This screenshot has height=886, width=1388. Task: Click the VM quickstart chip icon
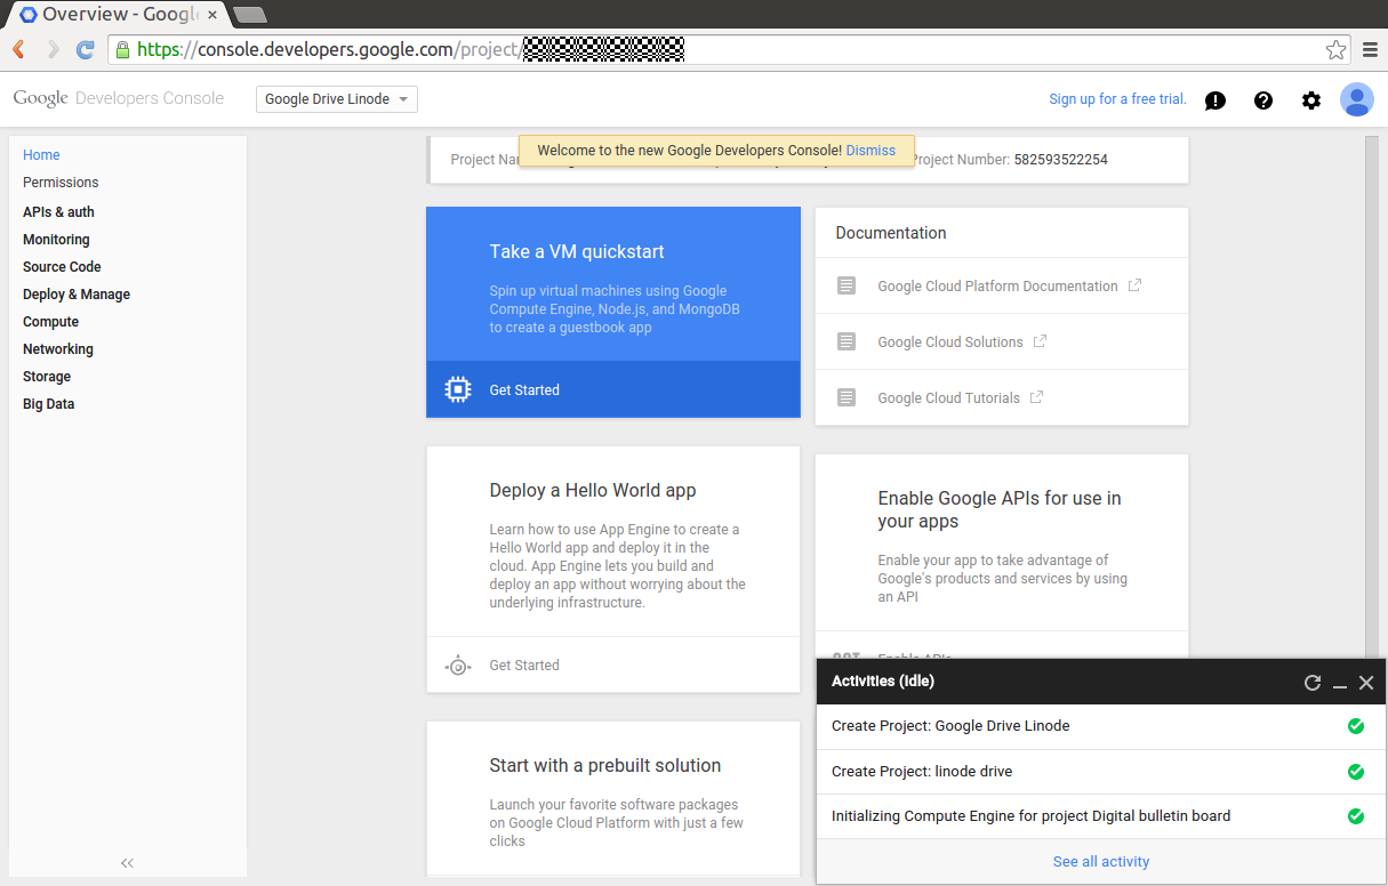pyautogui.click(x=457, y=390)
